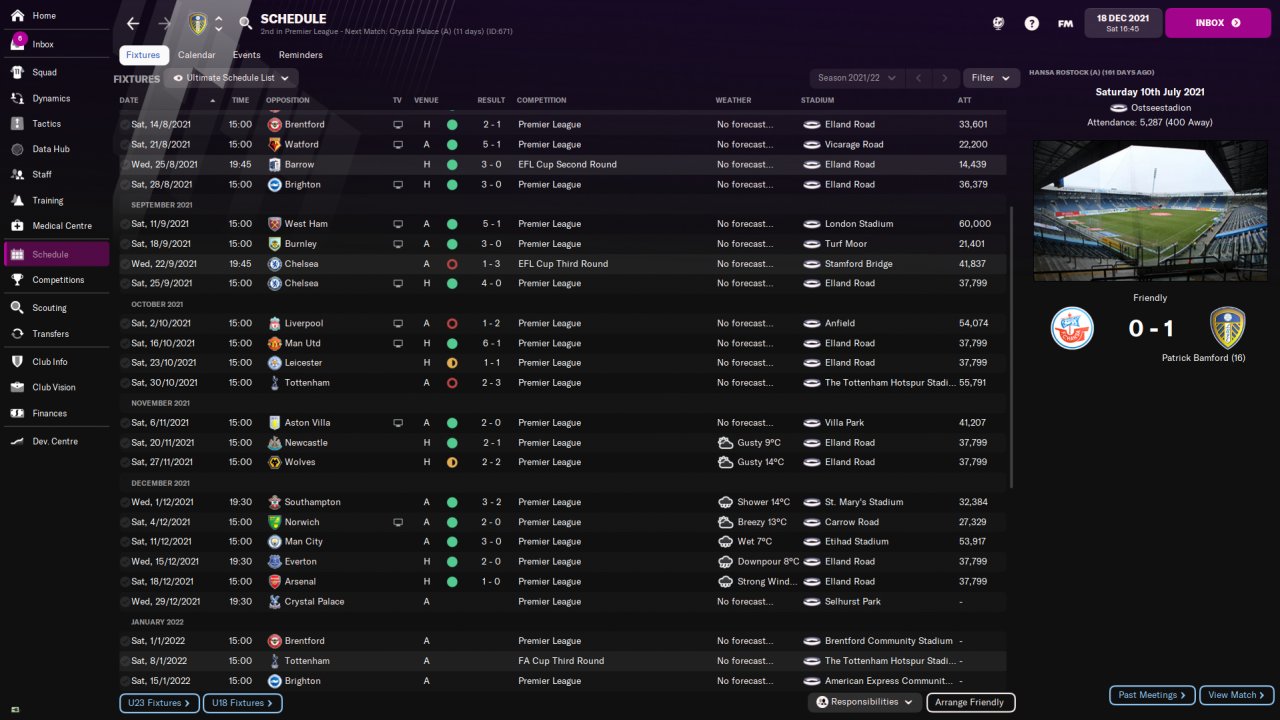Click the Arsenal club badge in the fixtures list

275,582
